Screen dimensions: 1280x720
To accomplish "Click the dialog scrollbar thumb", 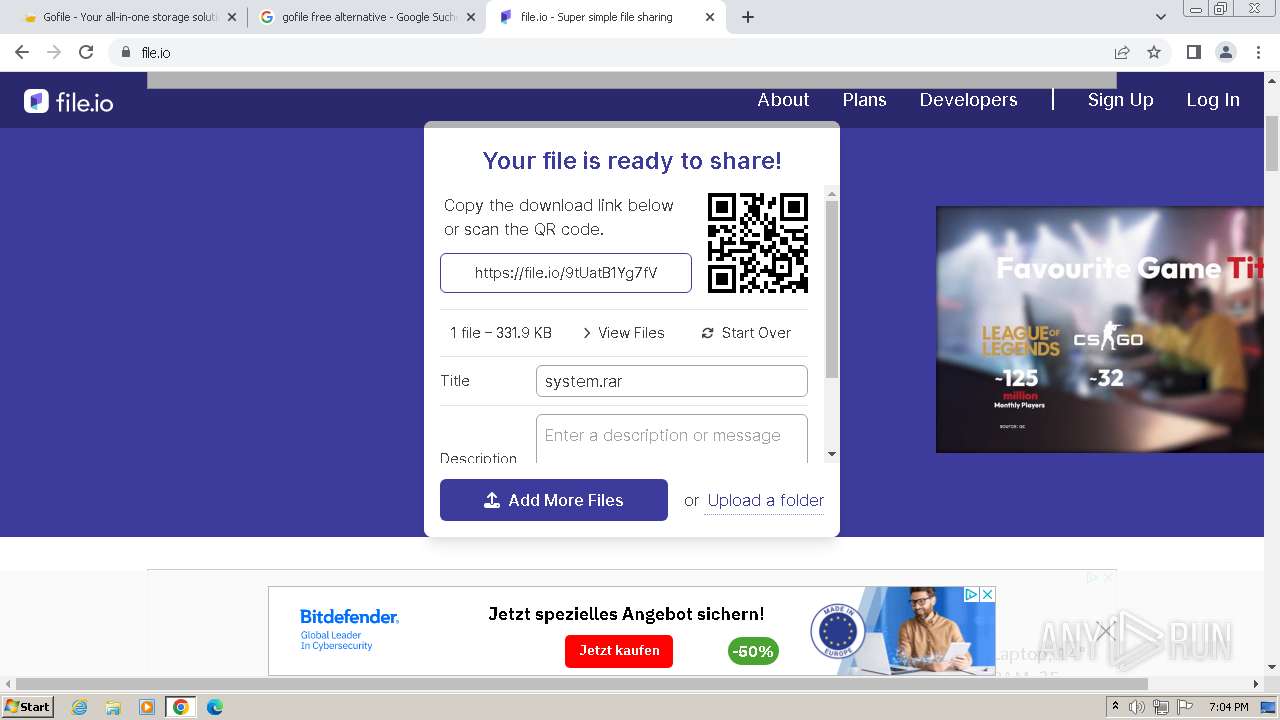I will (x=832, y=289).
